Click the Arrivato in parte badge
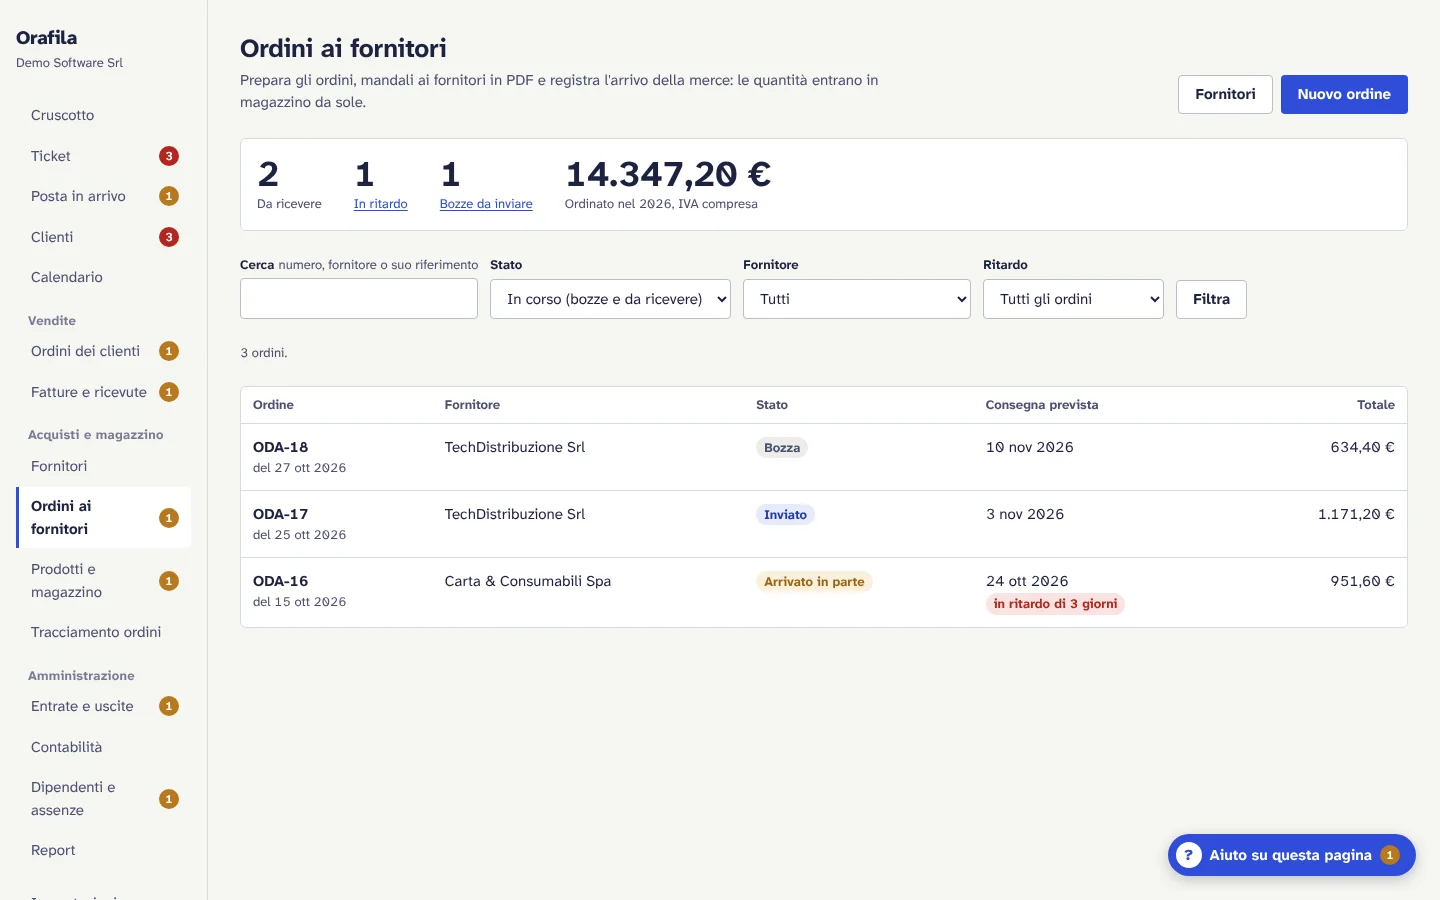1440x900 pixels. 814,582
